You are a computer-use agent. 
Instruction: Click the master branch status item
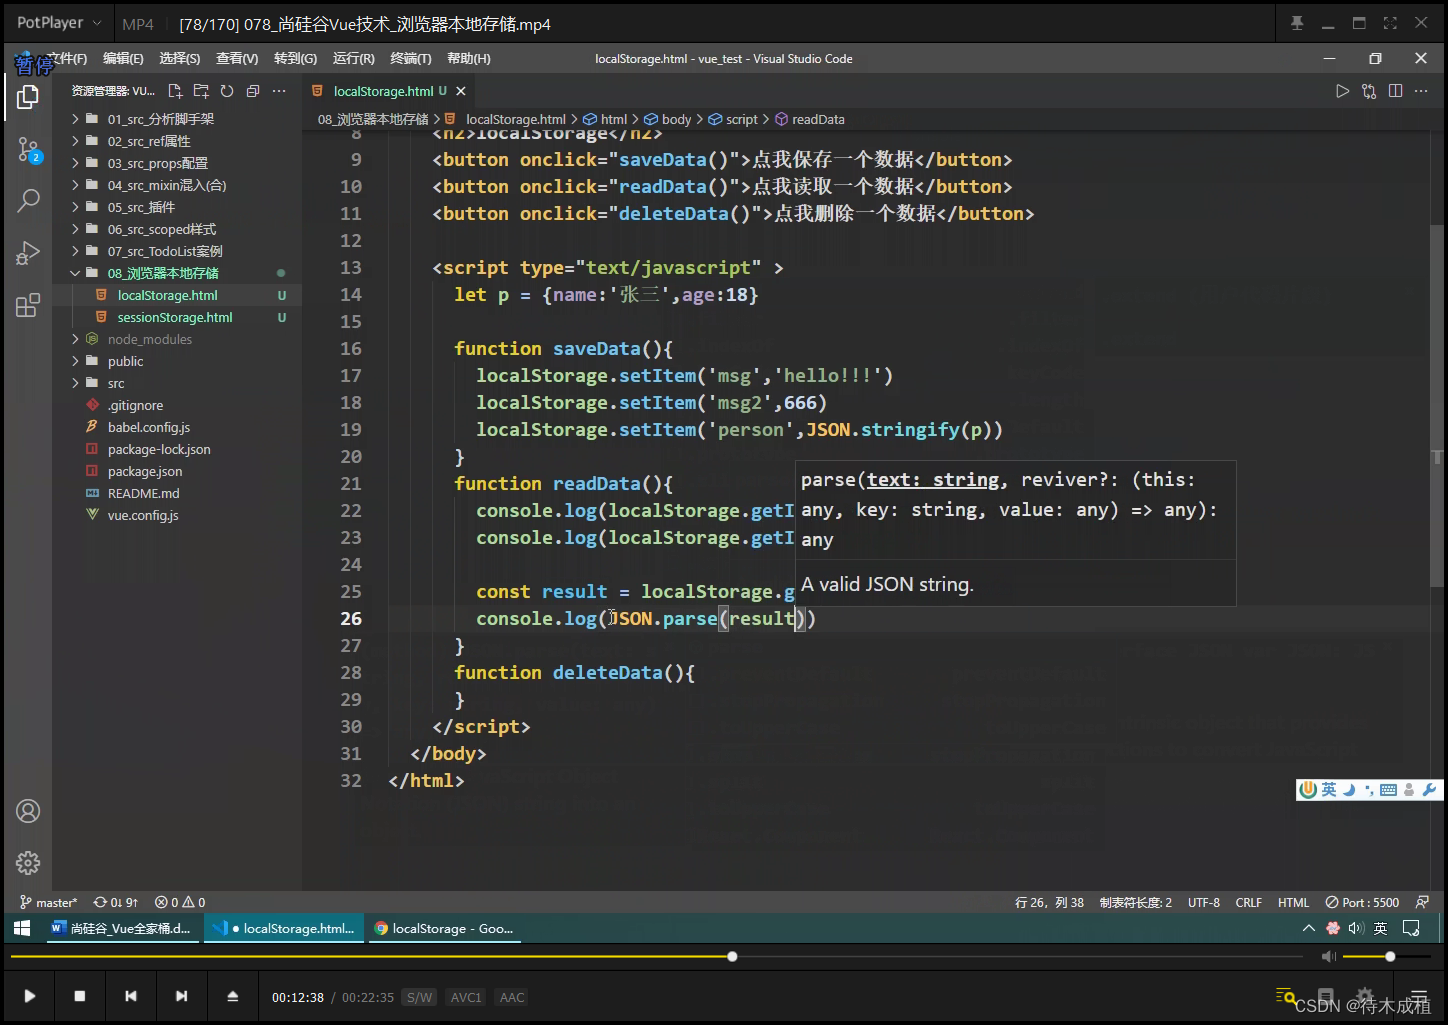(x=48, y=902)
